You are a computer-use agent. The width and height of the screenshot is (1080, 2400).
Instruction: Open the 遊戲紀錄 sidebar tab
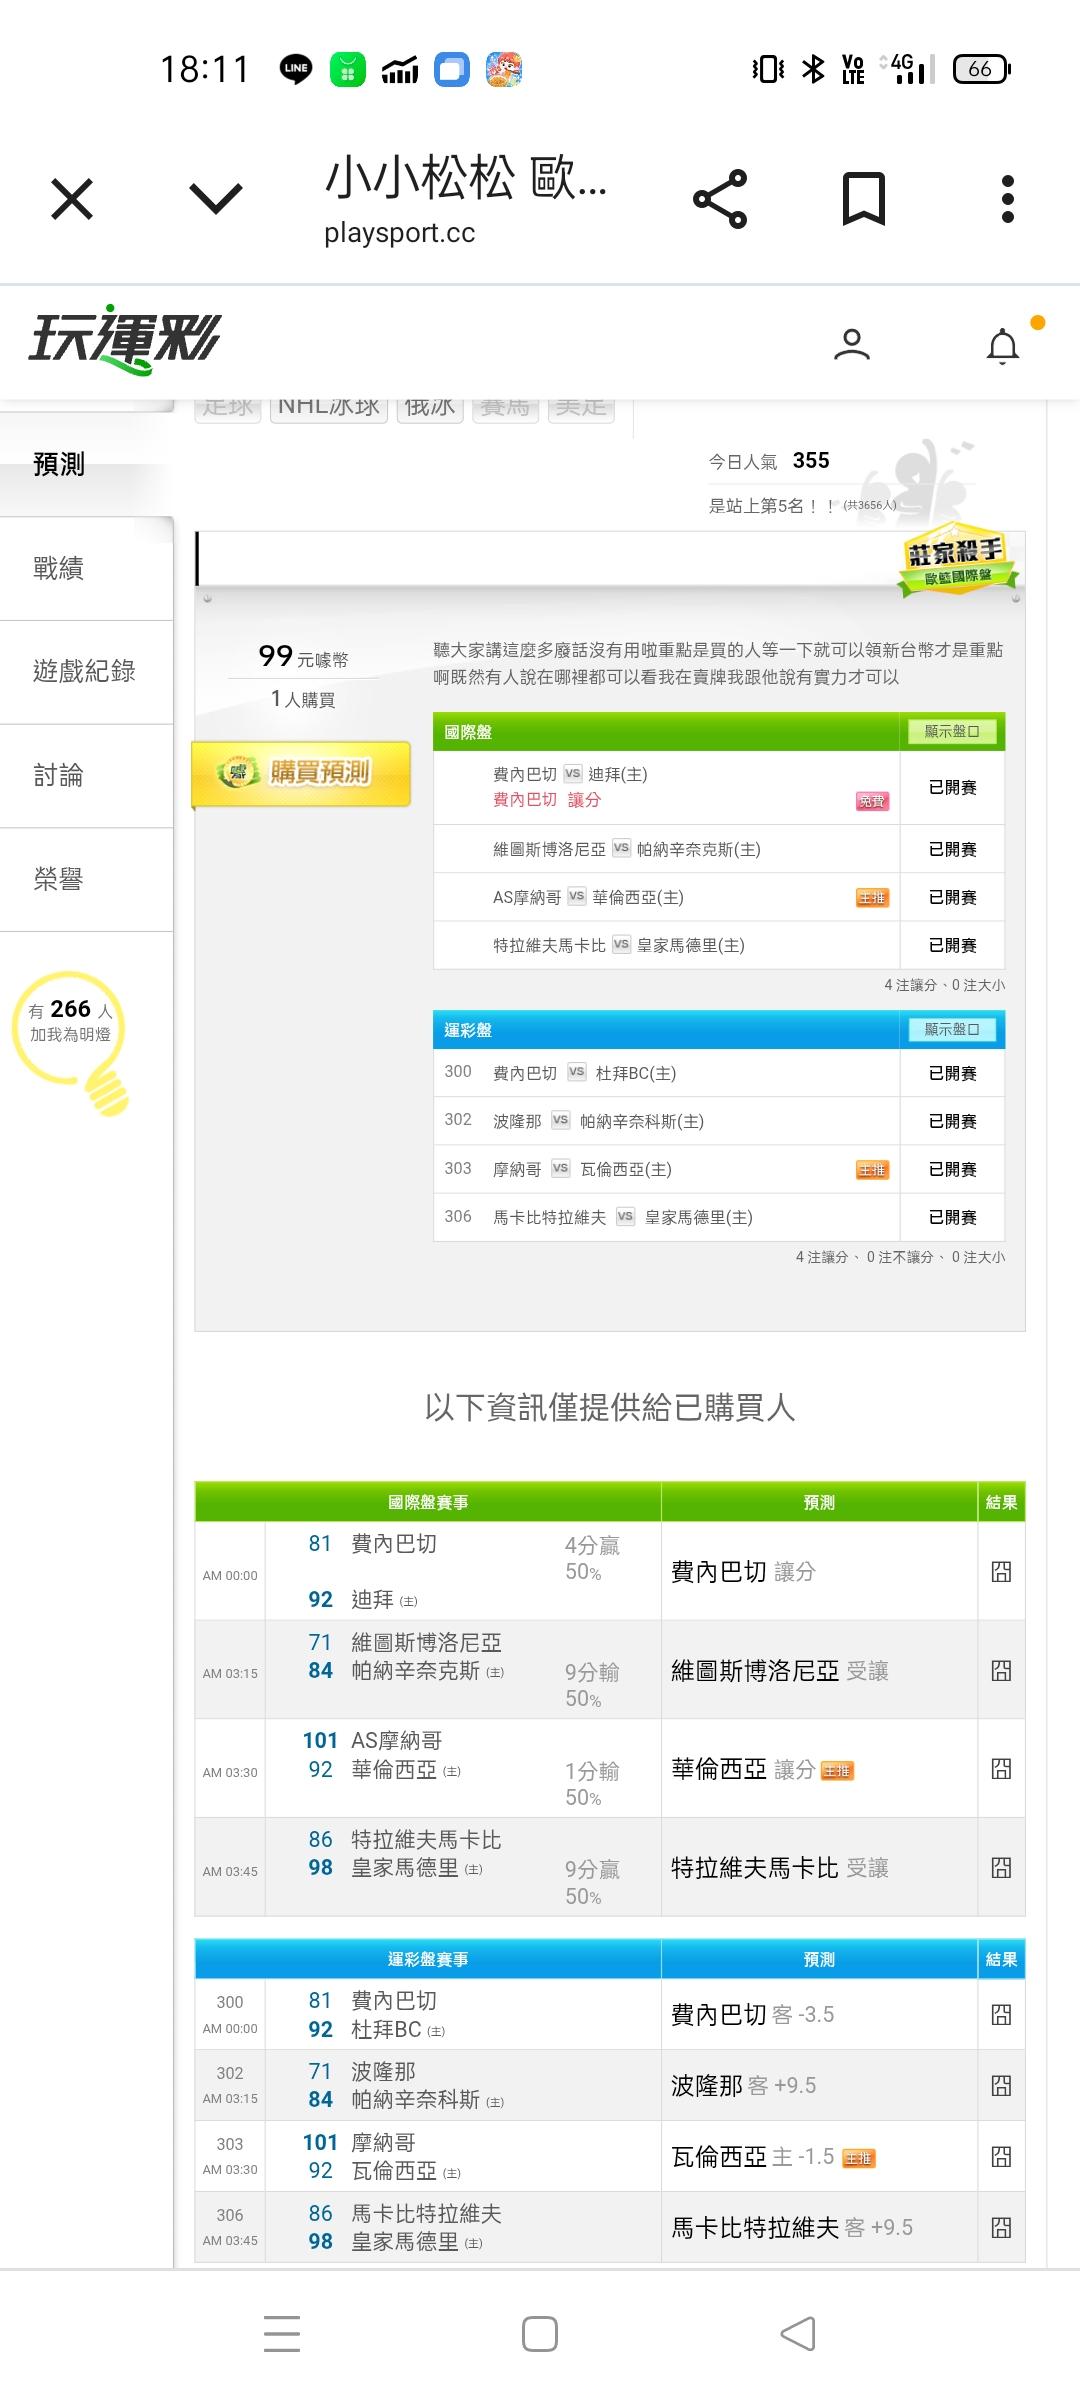(86, 671)
